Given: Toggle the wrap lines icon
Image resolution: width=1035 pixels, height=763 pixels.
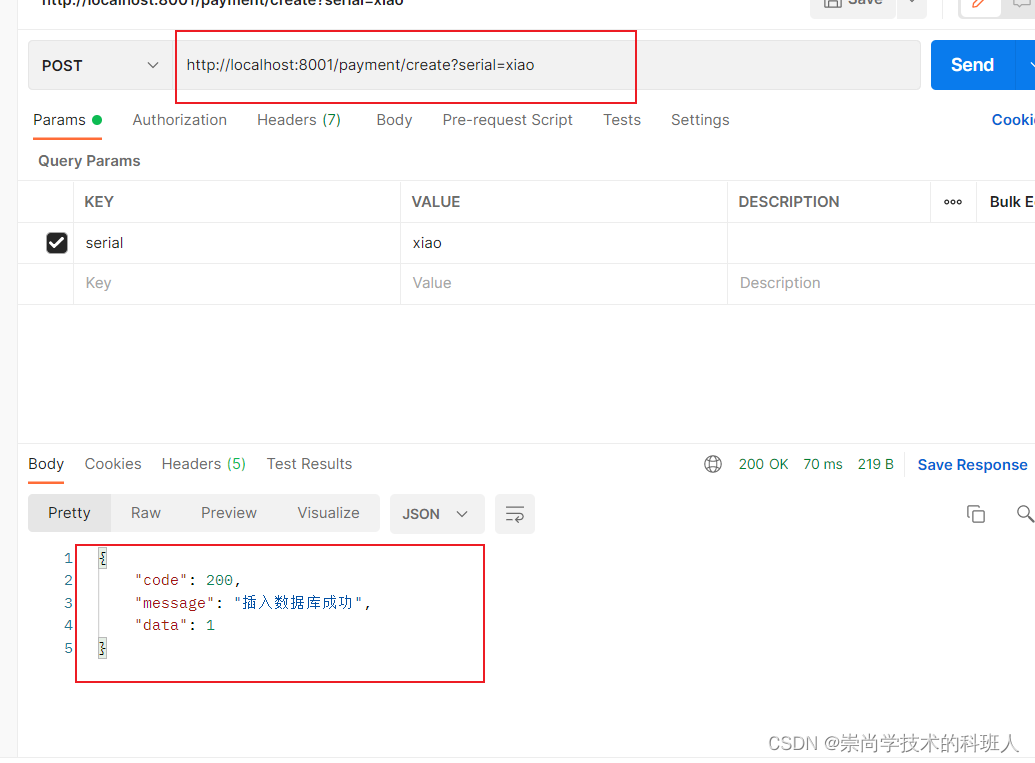Looking at the screenshot, I should pos(515,514).
